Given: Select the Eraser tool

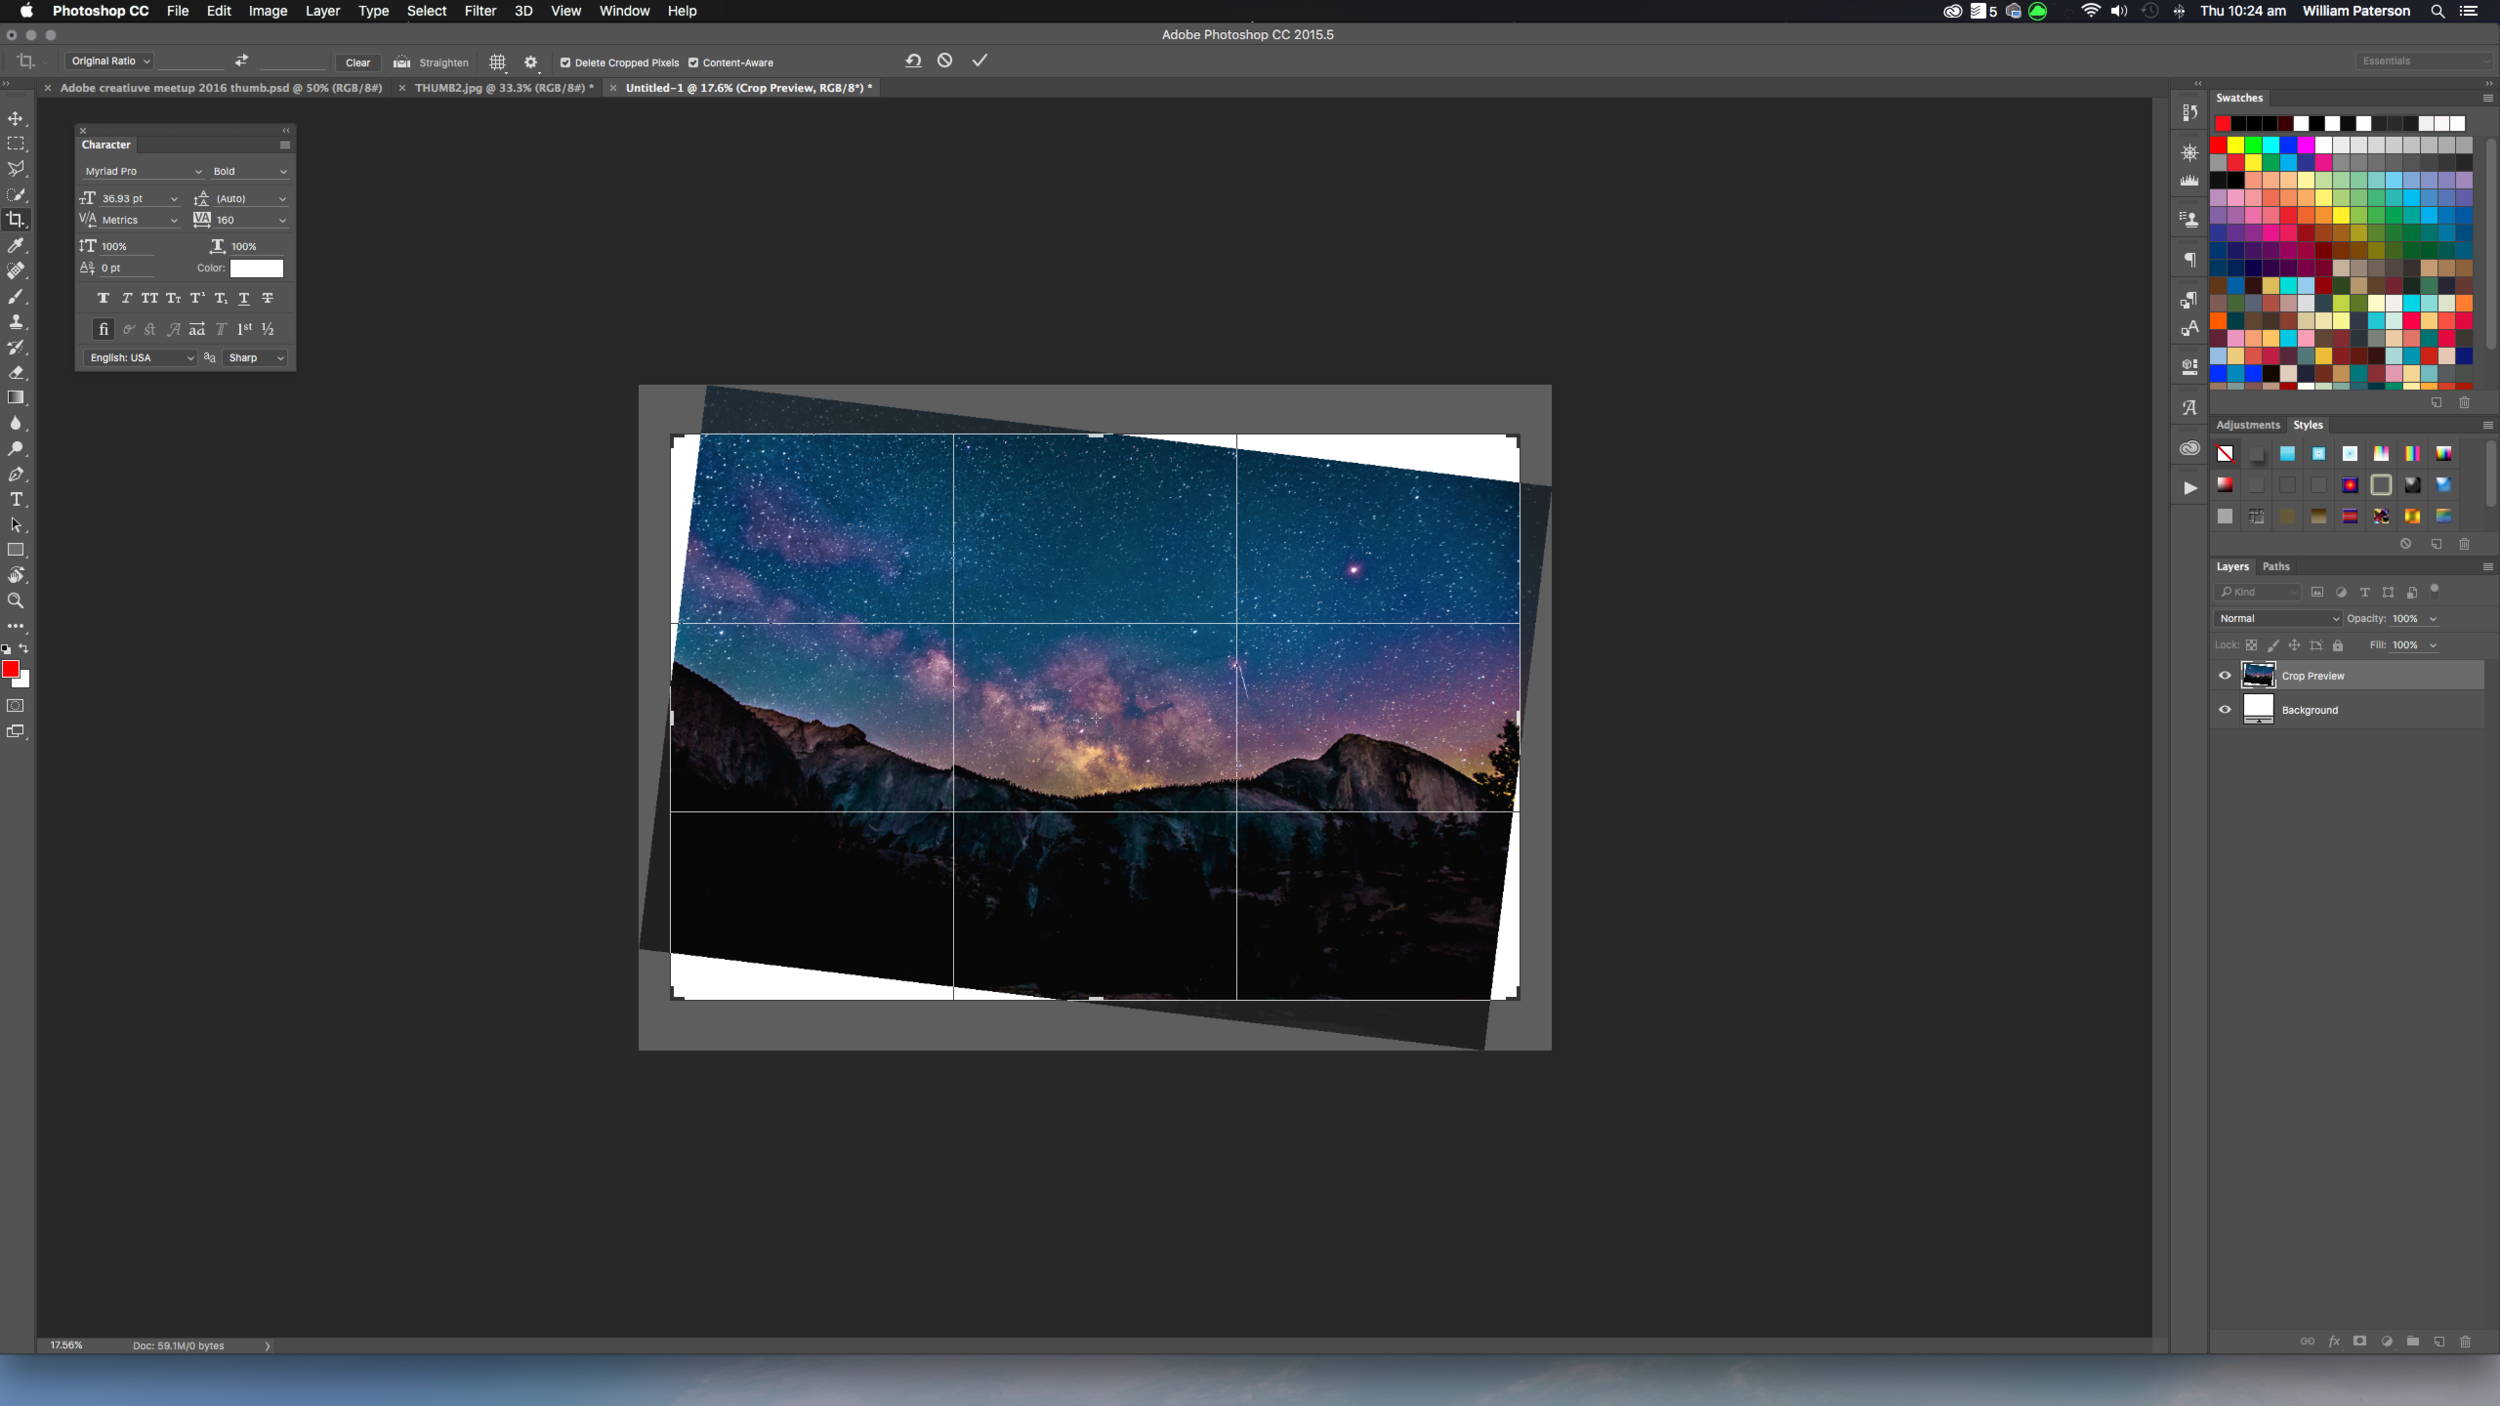Looking at the screenshot, I should [x=16, y=372].
